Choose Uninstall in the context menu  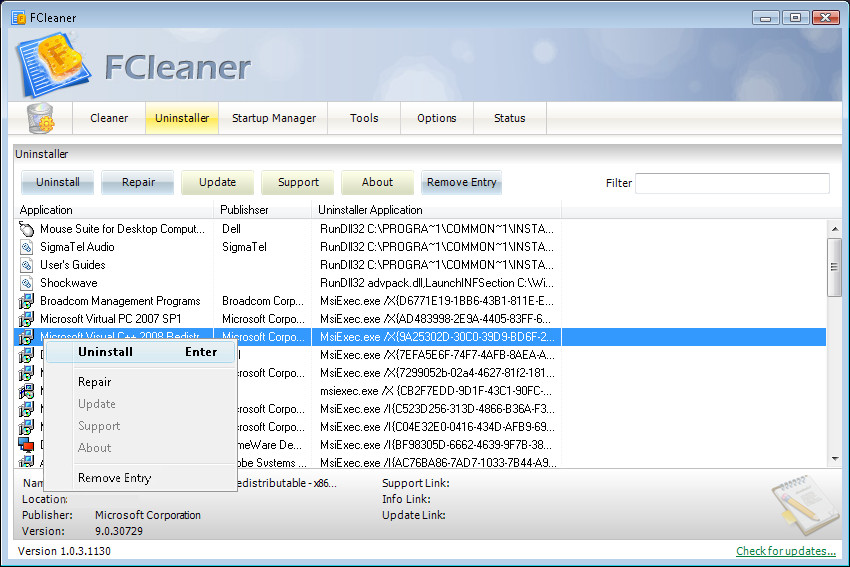141,352
